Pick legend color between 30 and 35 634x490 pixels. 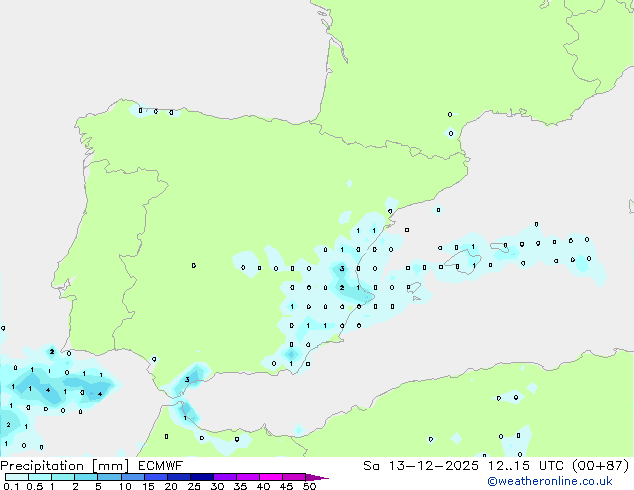tap(225, 477)
